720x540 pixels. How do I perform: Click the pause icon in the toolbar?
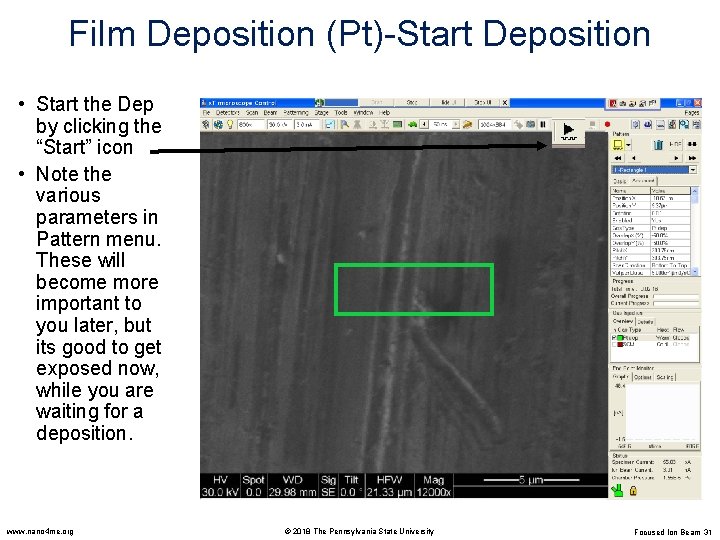(543, 124)
